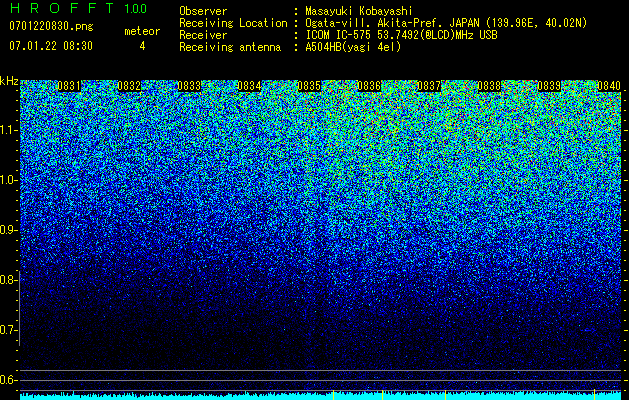This screenshot has height=400, width=629.
Task: Click the 0837 time marker
Action: (x=429, y=86)
